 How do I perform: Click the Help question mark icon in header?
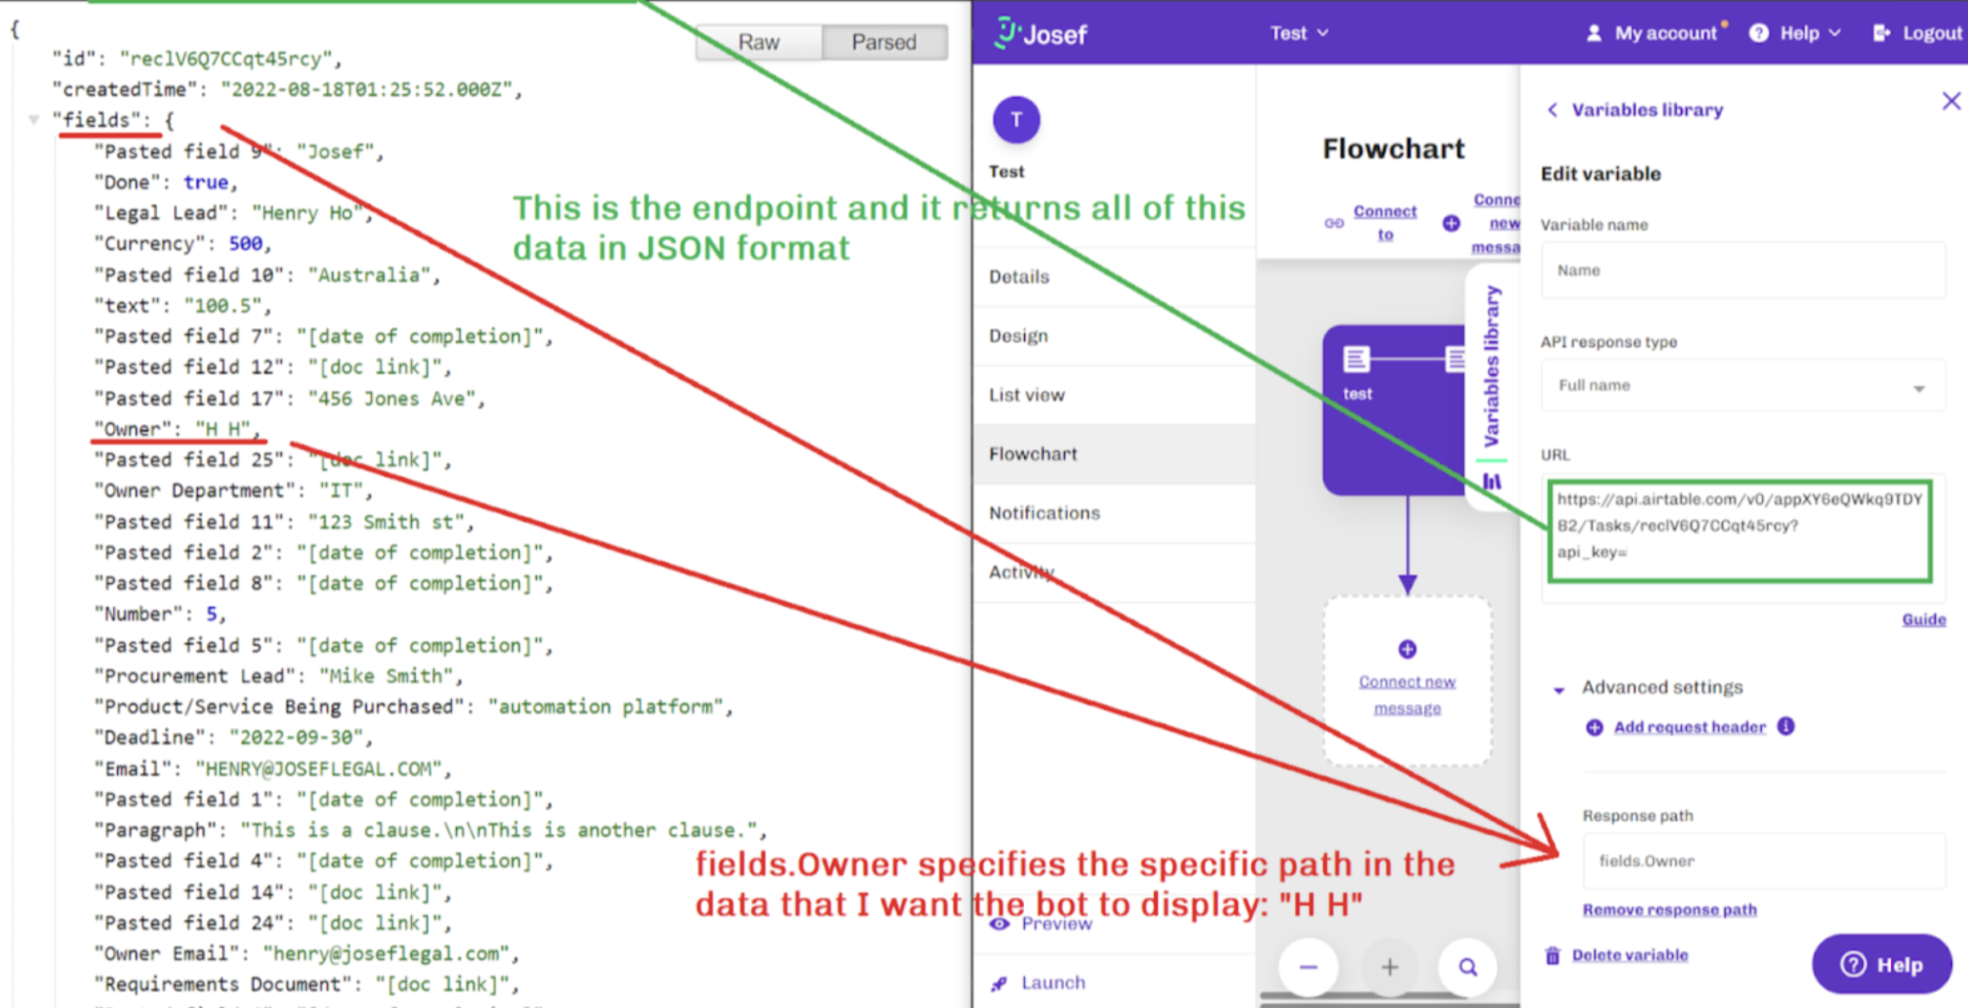click(1759, 33)
